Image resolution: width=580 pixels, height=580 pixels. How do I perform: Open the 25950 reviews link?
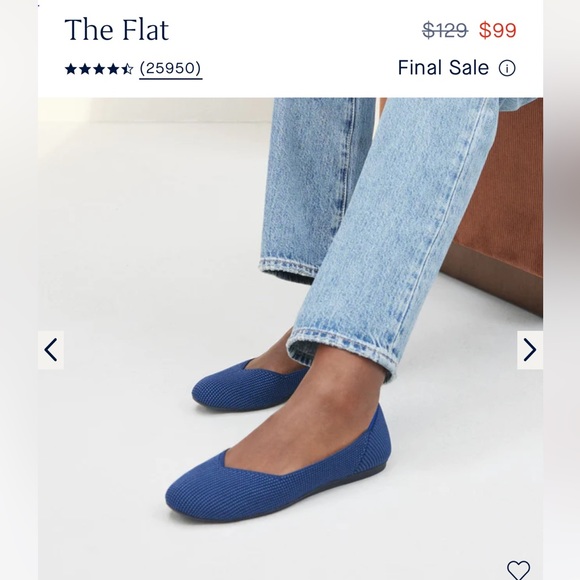(171, 69)
